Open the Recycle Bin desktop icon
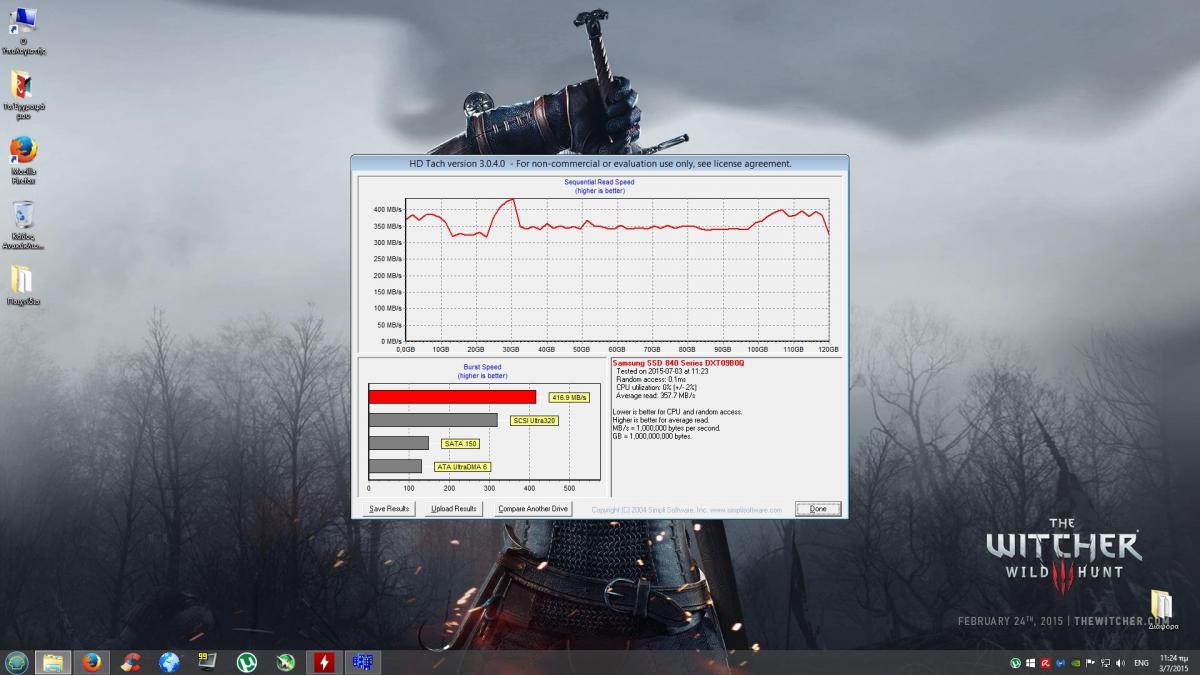Image resolution: width=1200 pixels, height=675 pixels. (23, 225)
